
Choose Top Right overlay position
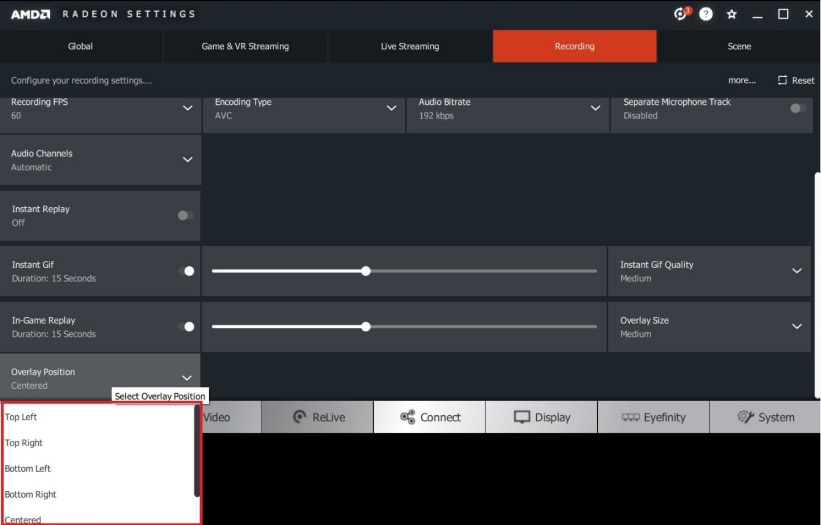(x=98, y=443)
